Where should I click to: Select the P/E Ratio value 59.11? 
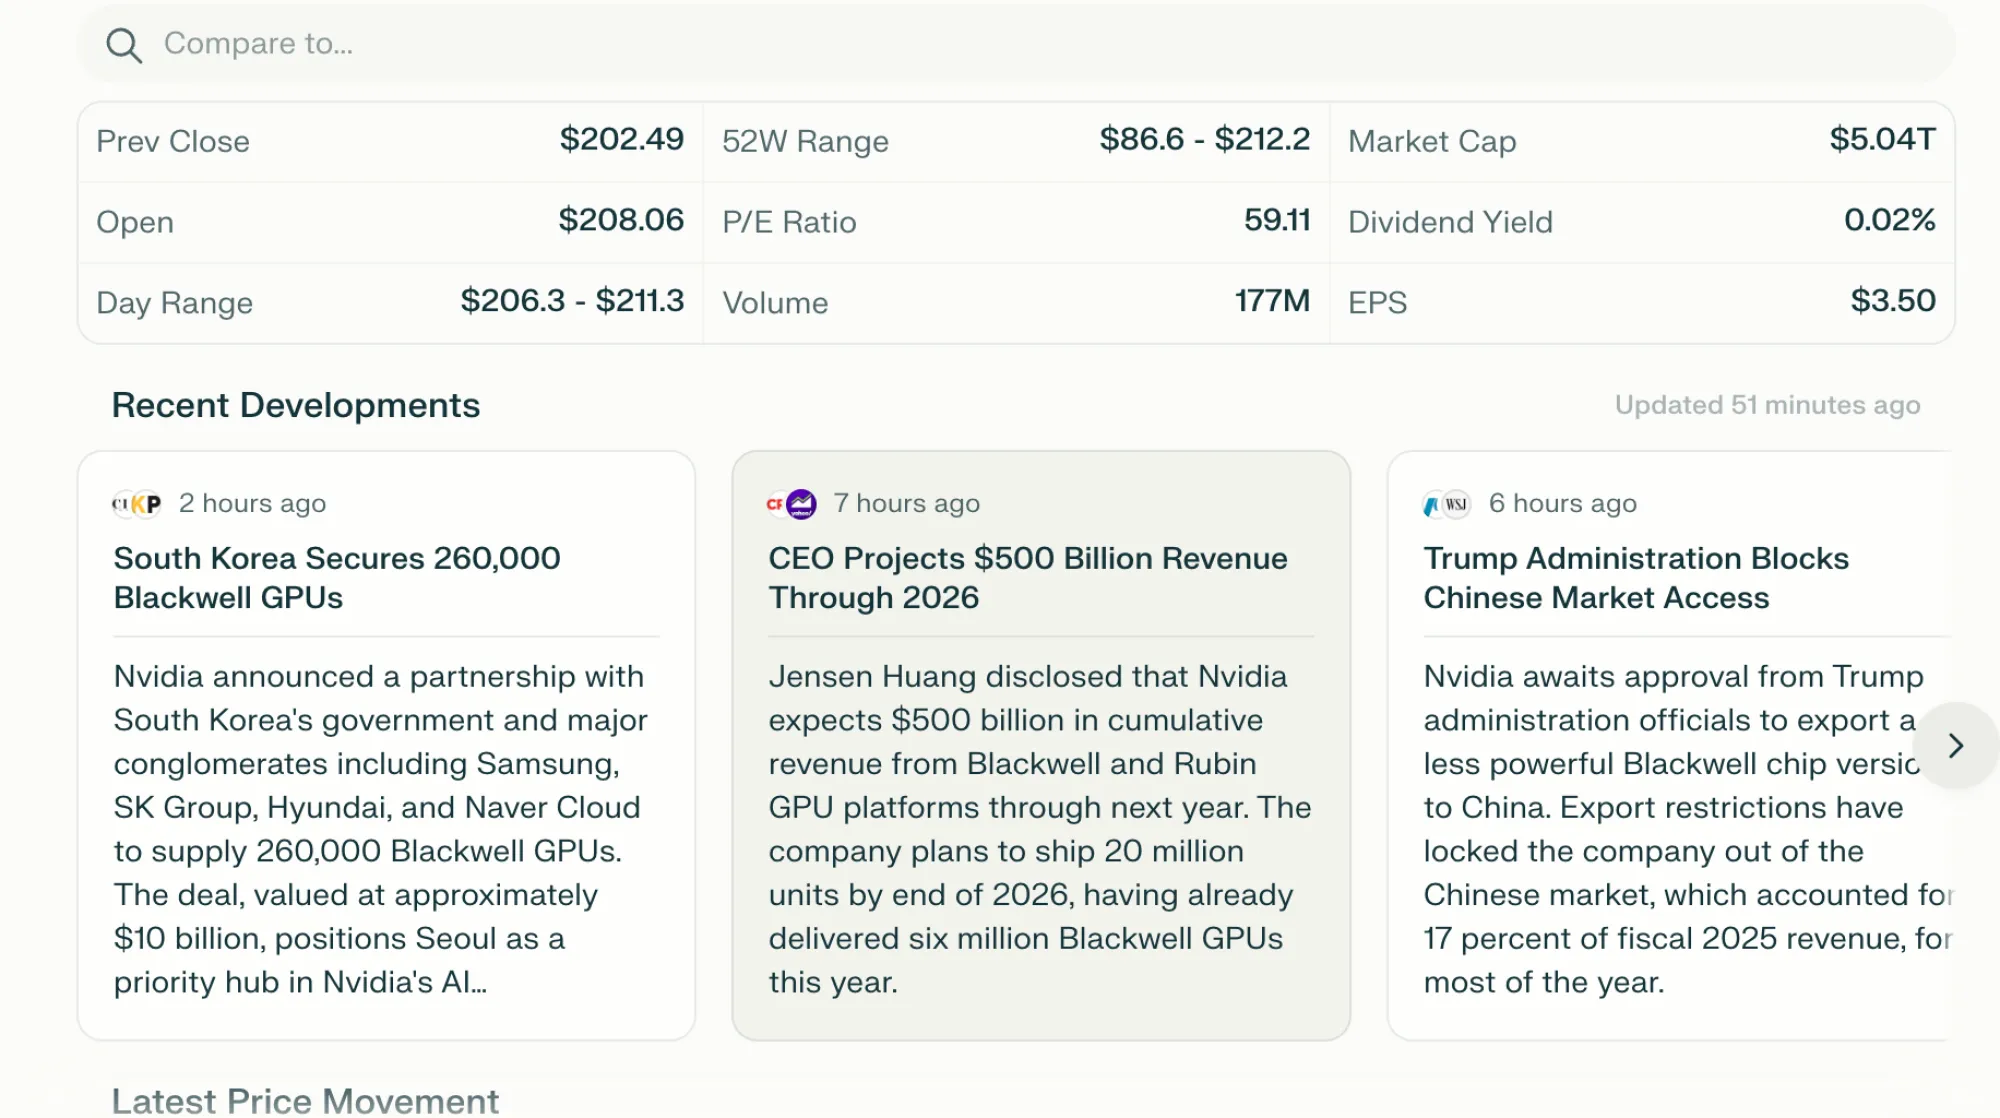tap(1277, 220)
